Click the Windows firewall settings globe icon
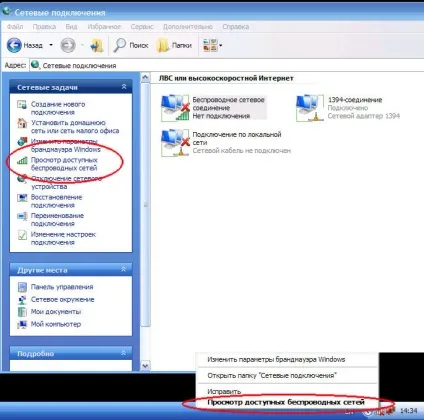Viewport: 424px width, 420px height. 22,142
